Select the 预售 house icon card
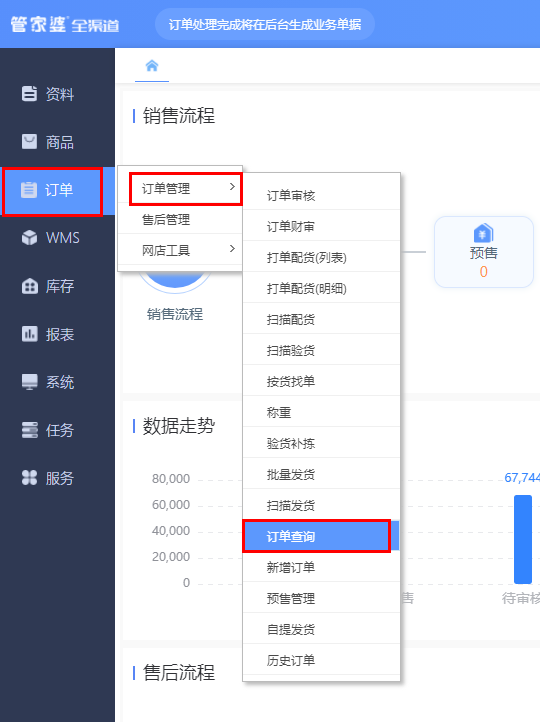This screenshot has height=722, width=540. (x=483, y=252)
